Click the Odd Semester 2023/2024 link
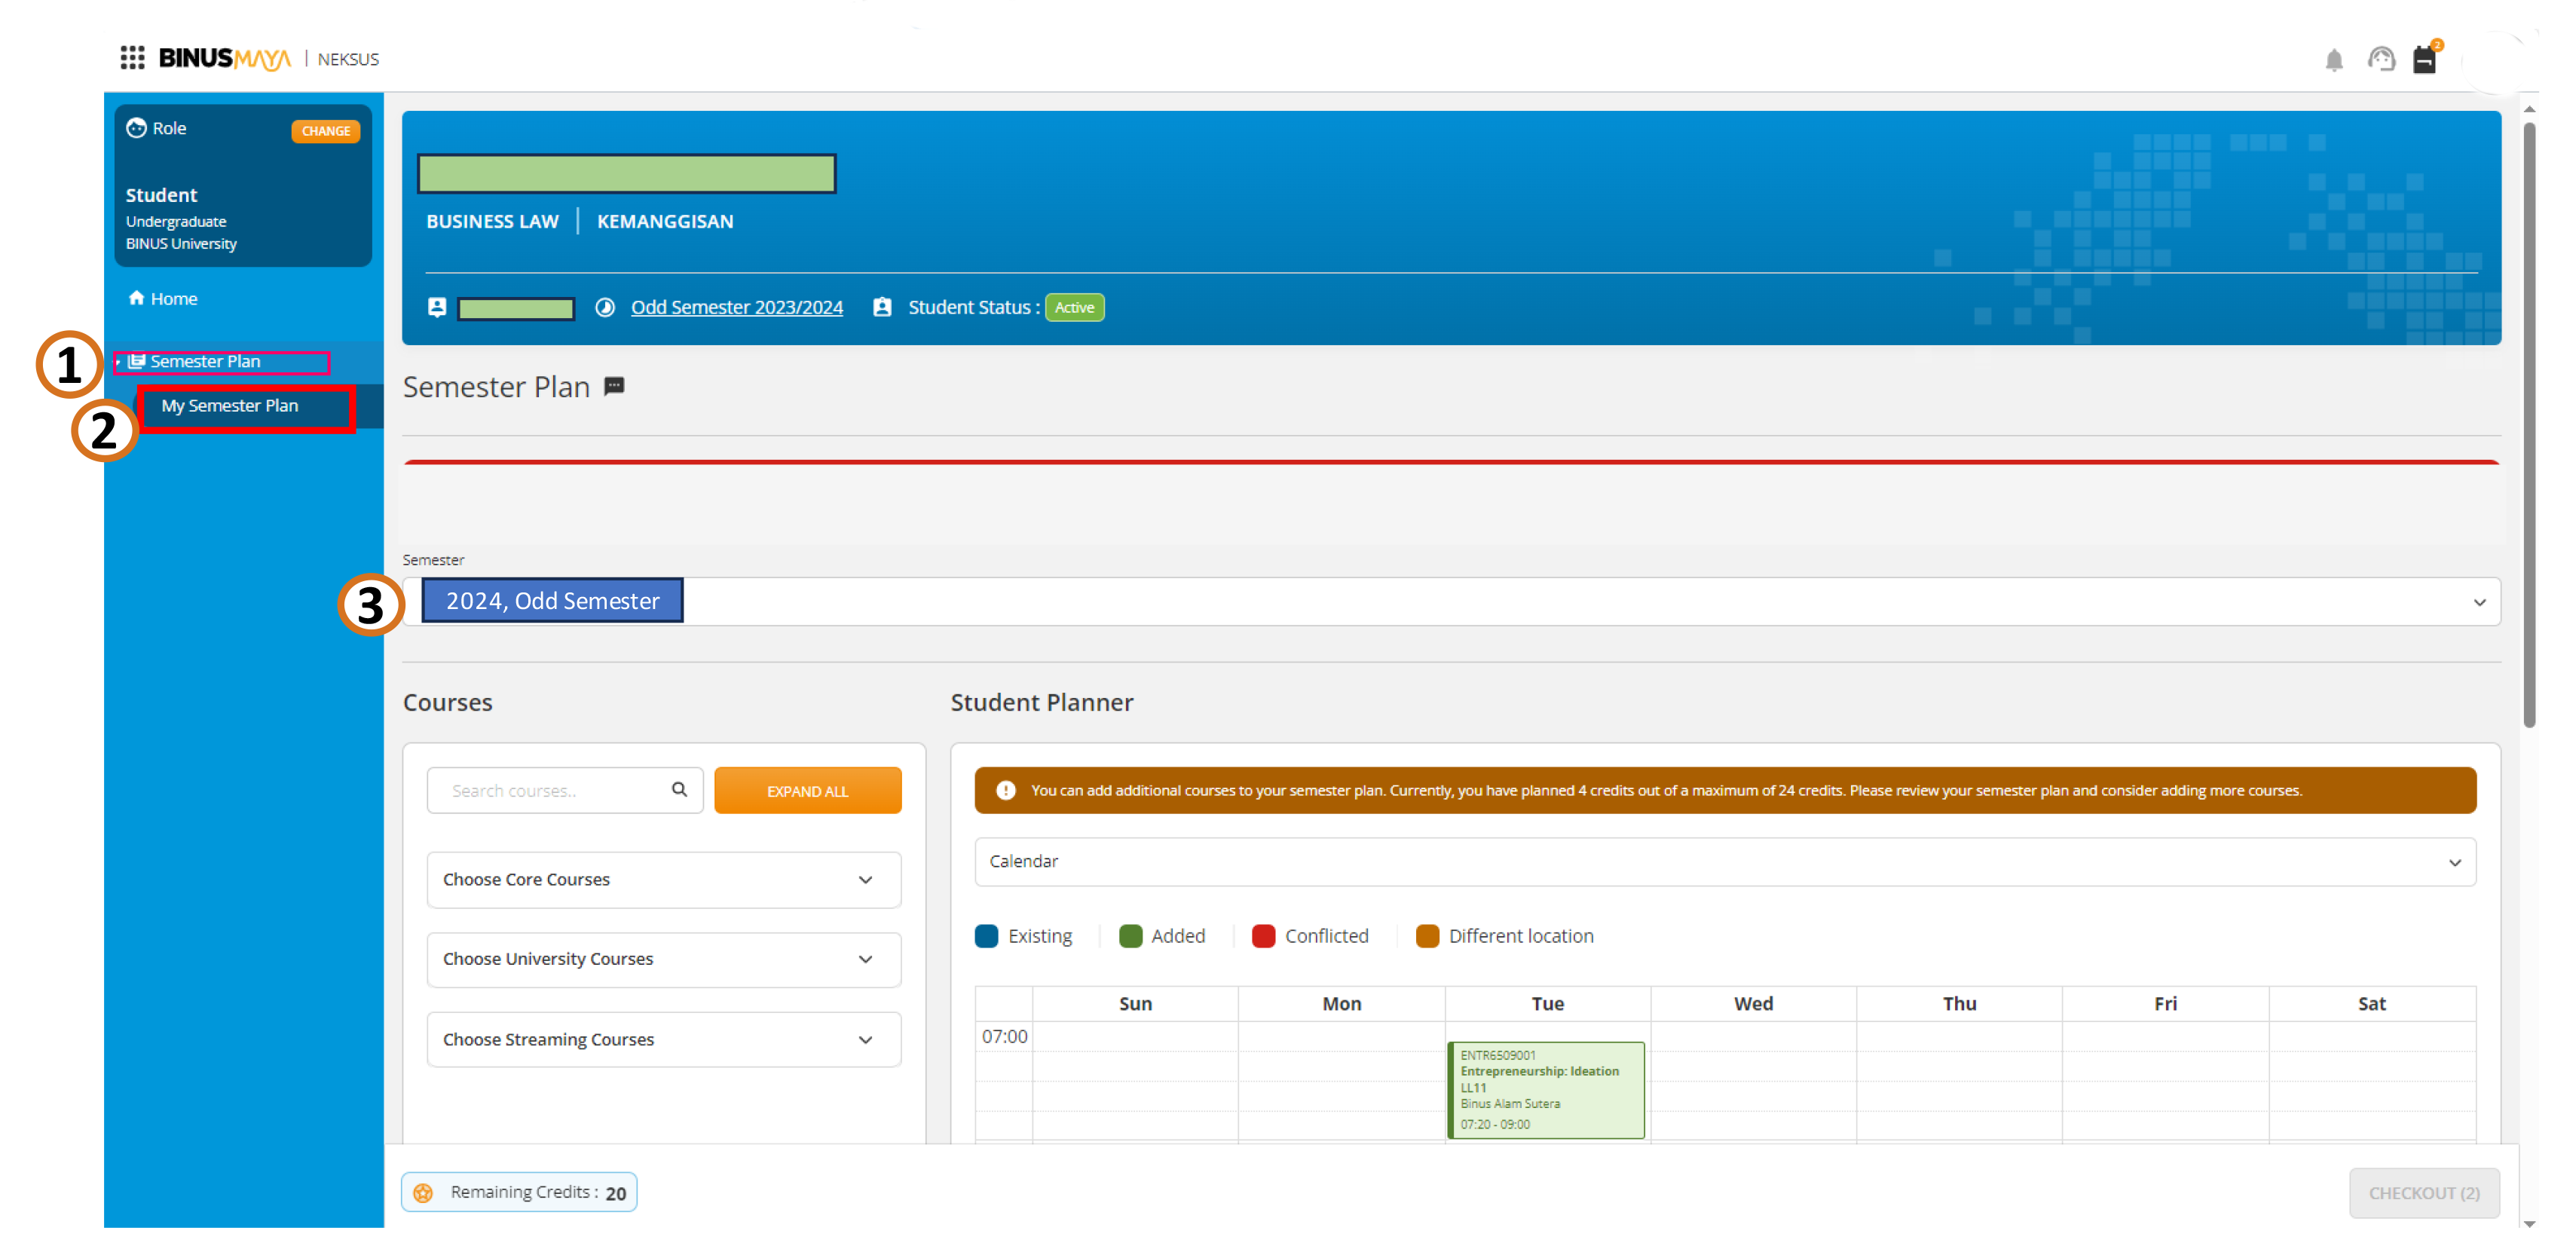 (736, 308)
